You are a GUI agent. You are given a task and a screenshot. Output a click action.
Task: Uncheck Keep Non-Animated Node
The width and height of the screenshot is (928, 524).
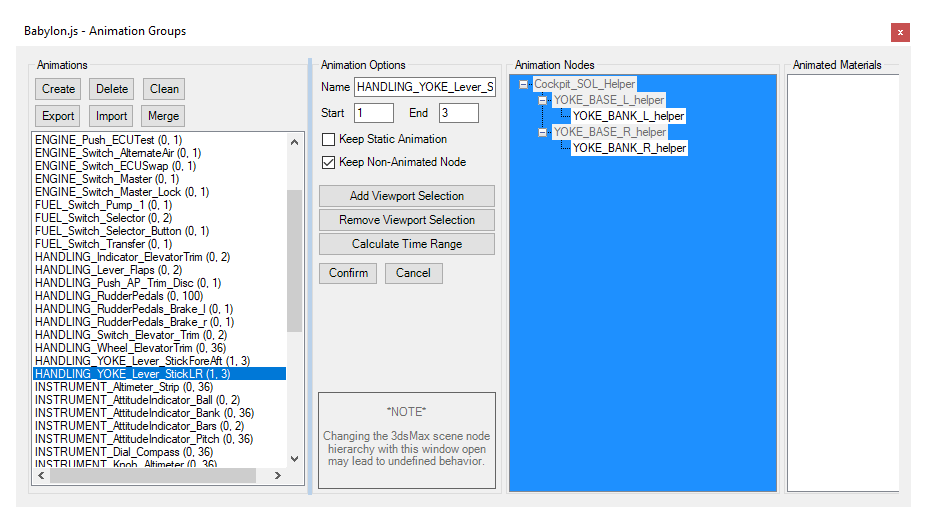coord(328,162)
